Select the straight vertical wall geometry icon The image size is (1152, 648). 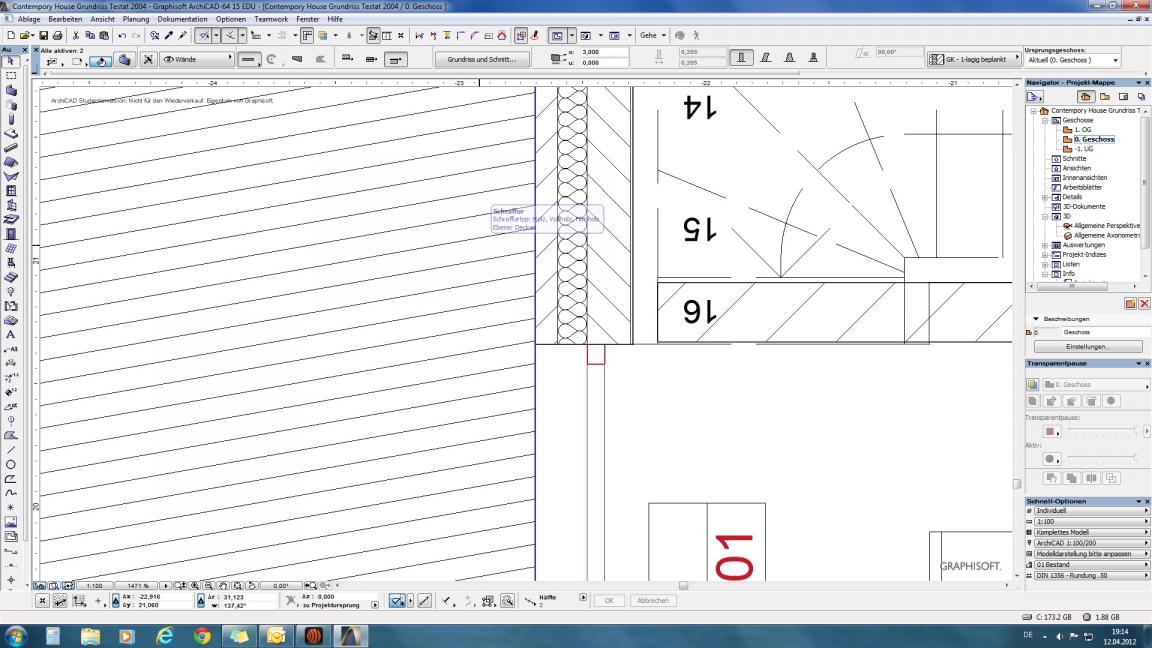click(741, 57)
